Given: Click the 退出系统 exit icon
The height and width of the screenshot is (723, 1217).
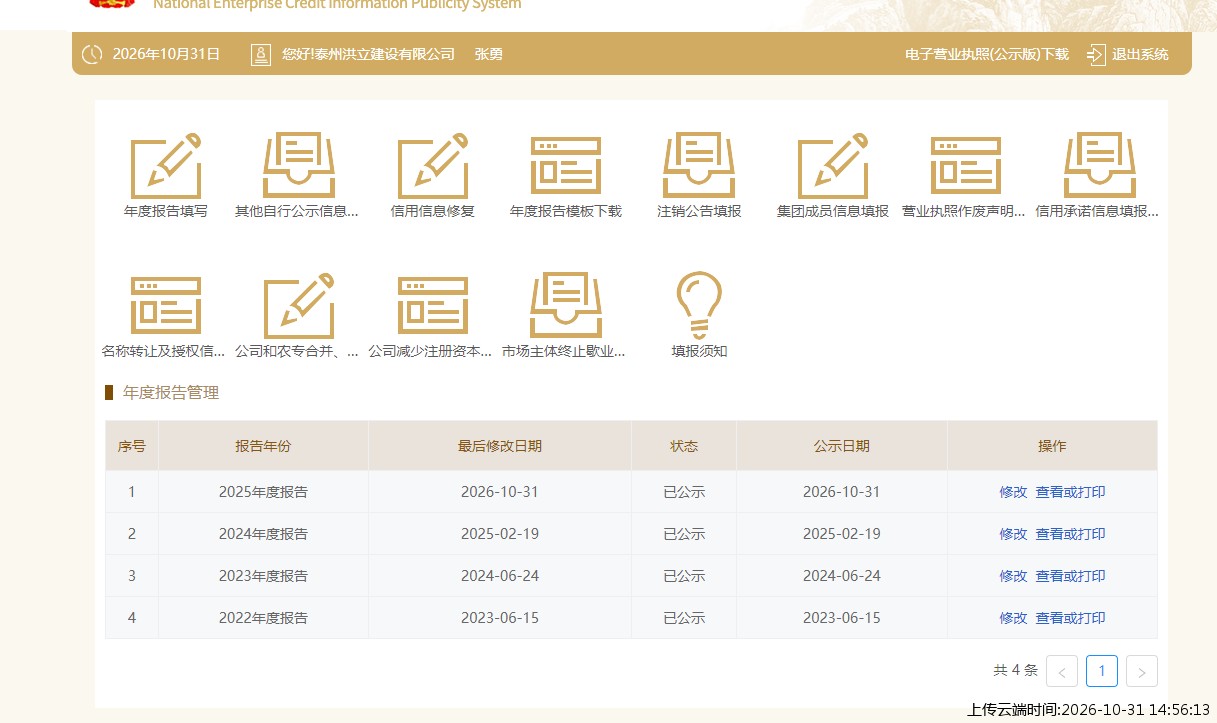Looking at the screenshot, I should pos(1097,54).
